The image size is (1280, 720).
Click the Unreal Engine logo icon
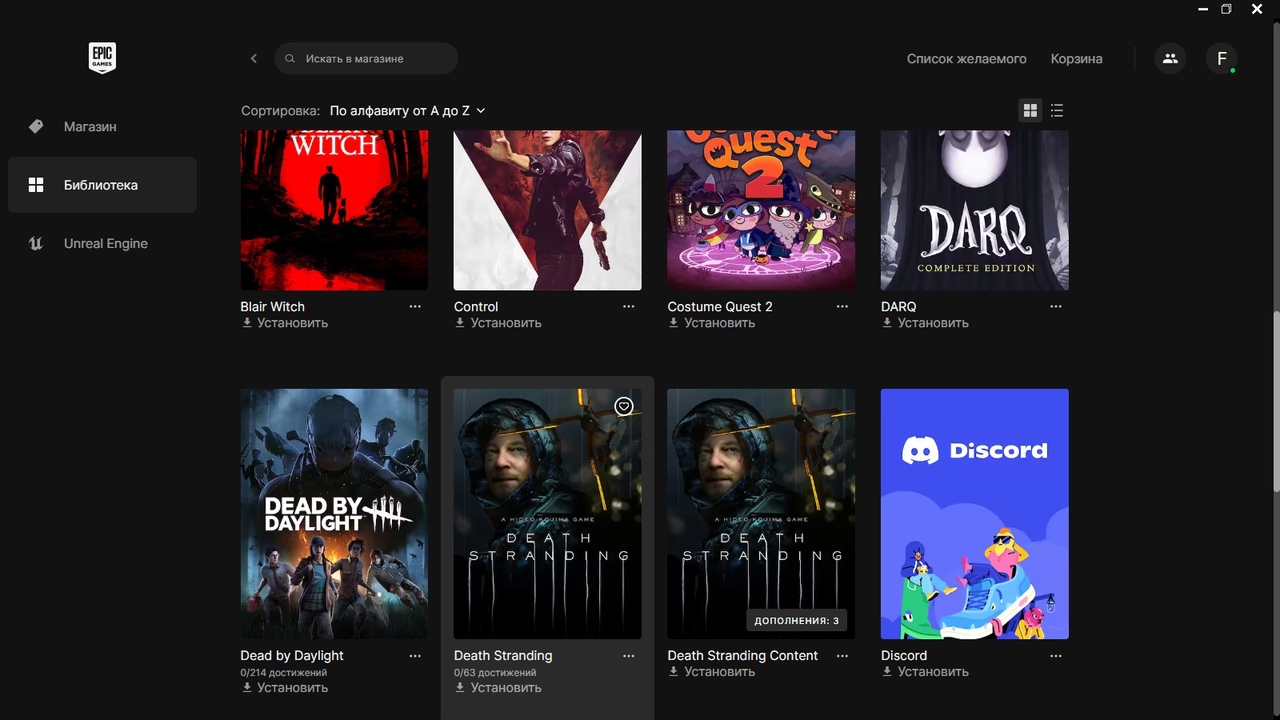click(x=36, y=243)
